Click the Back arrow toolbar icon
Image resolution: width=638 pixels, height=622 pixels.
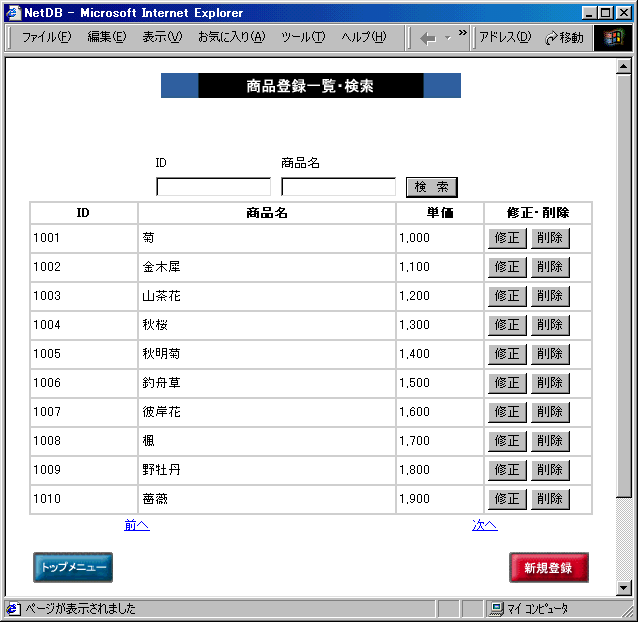[428, 39]
